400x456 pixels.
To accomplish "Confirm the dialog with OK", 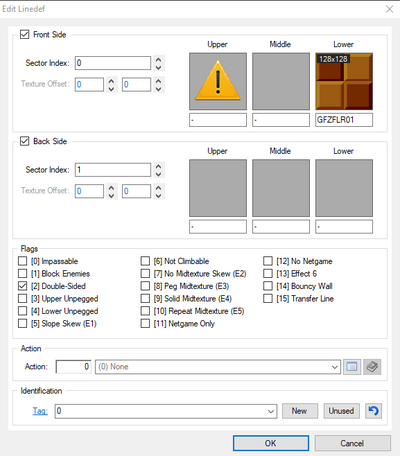I will 271,443.
